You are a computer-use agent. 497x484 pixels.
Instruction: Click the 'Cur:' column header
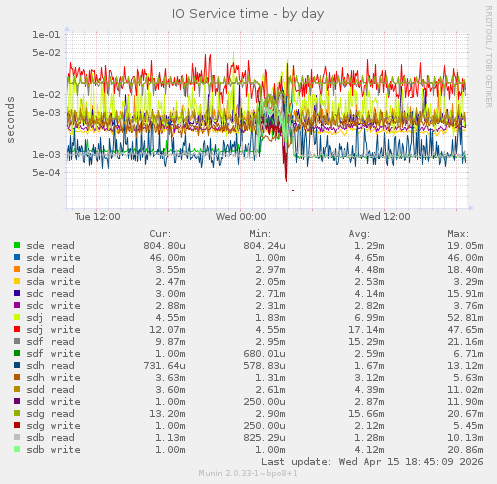pos(160,234)
